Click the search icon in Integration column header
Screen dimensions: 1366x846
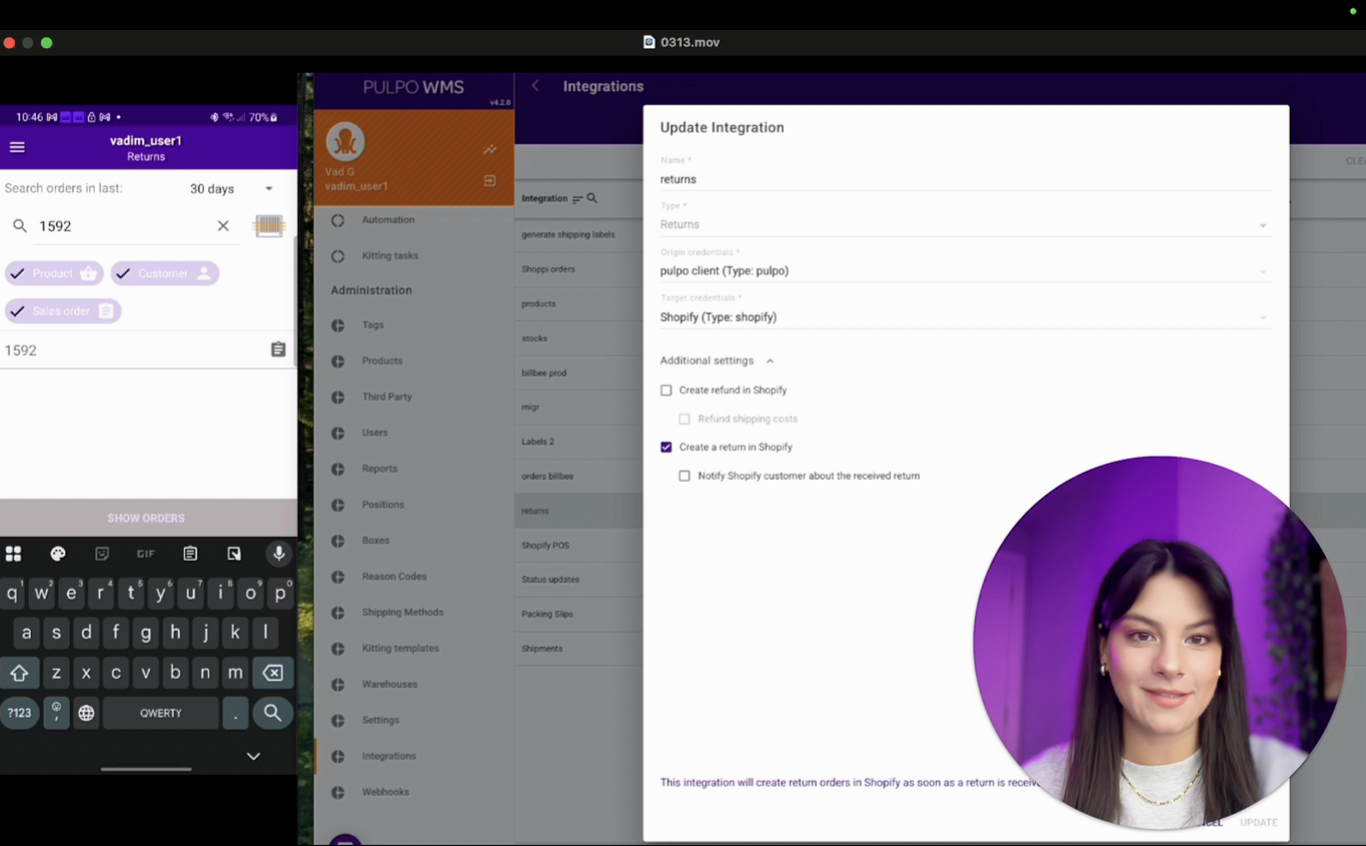(592, 198)
